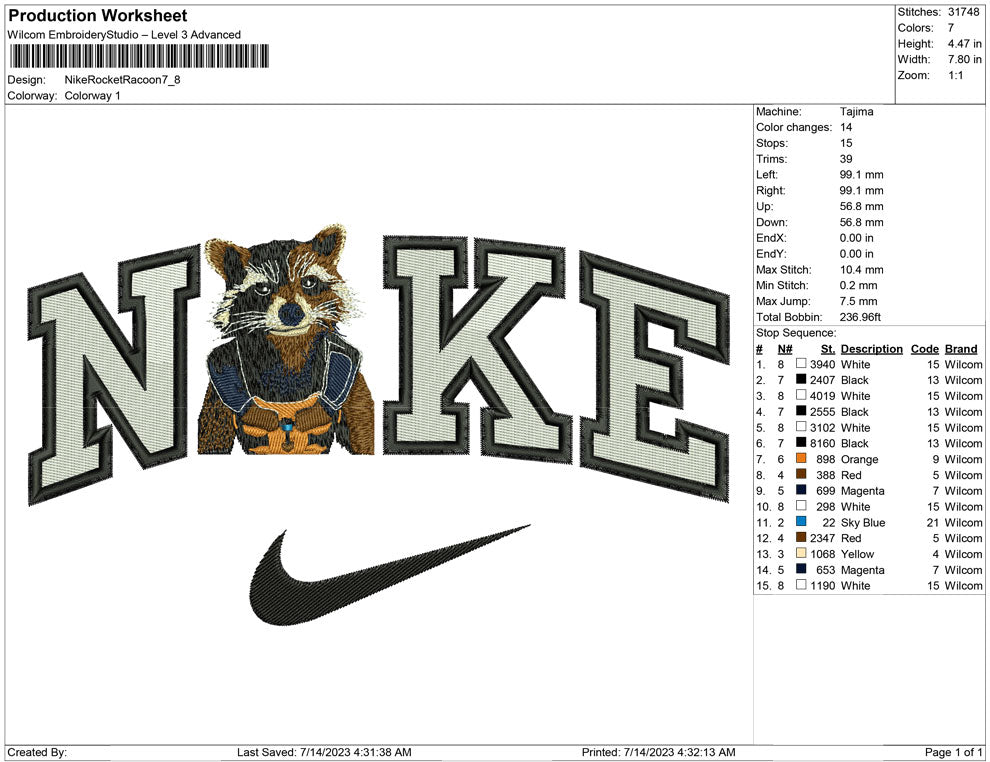Viewport: 990px width, 762px height.
Task: Click the Page 1 of 1 label
Action: click(x=953, y=752)
